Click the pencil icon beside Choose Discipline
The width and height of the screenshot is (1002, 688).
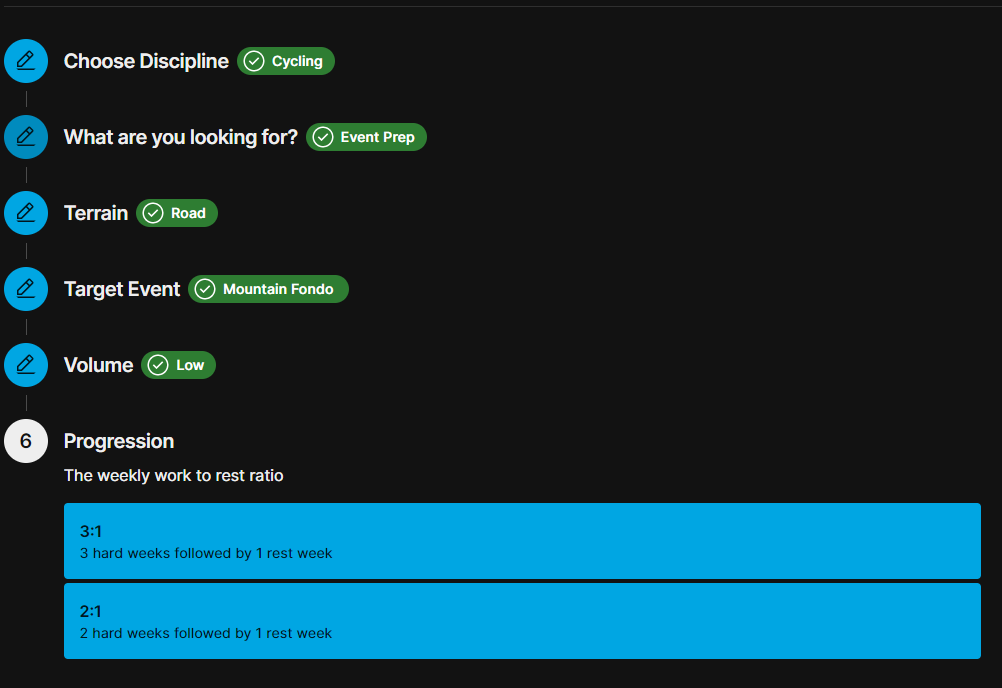[26, 61]
